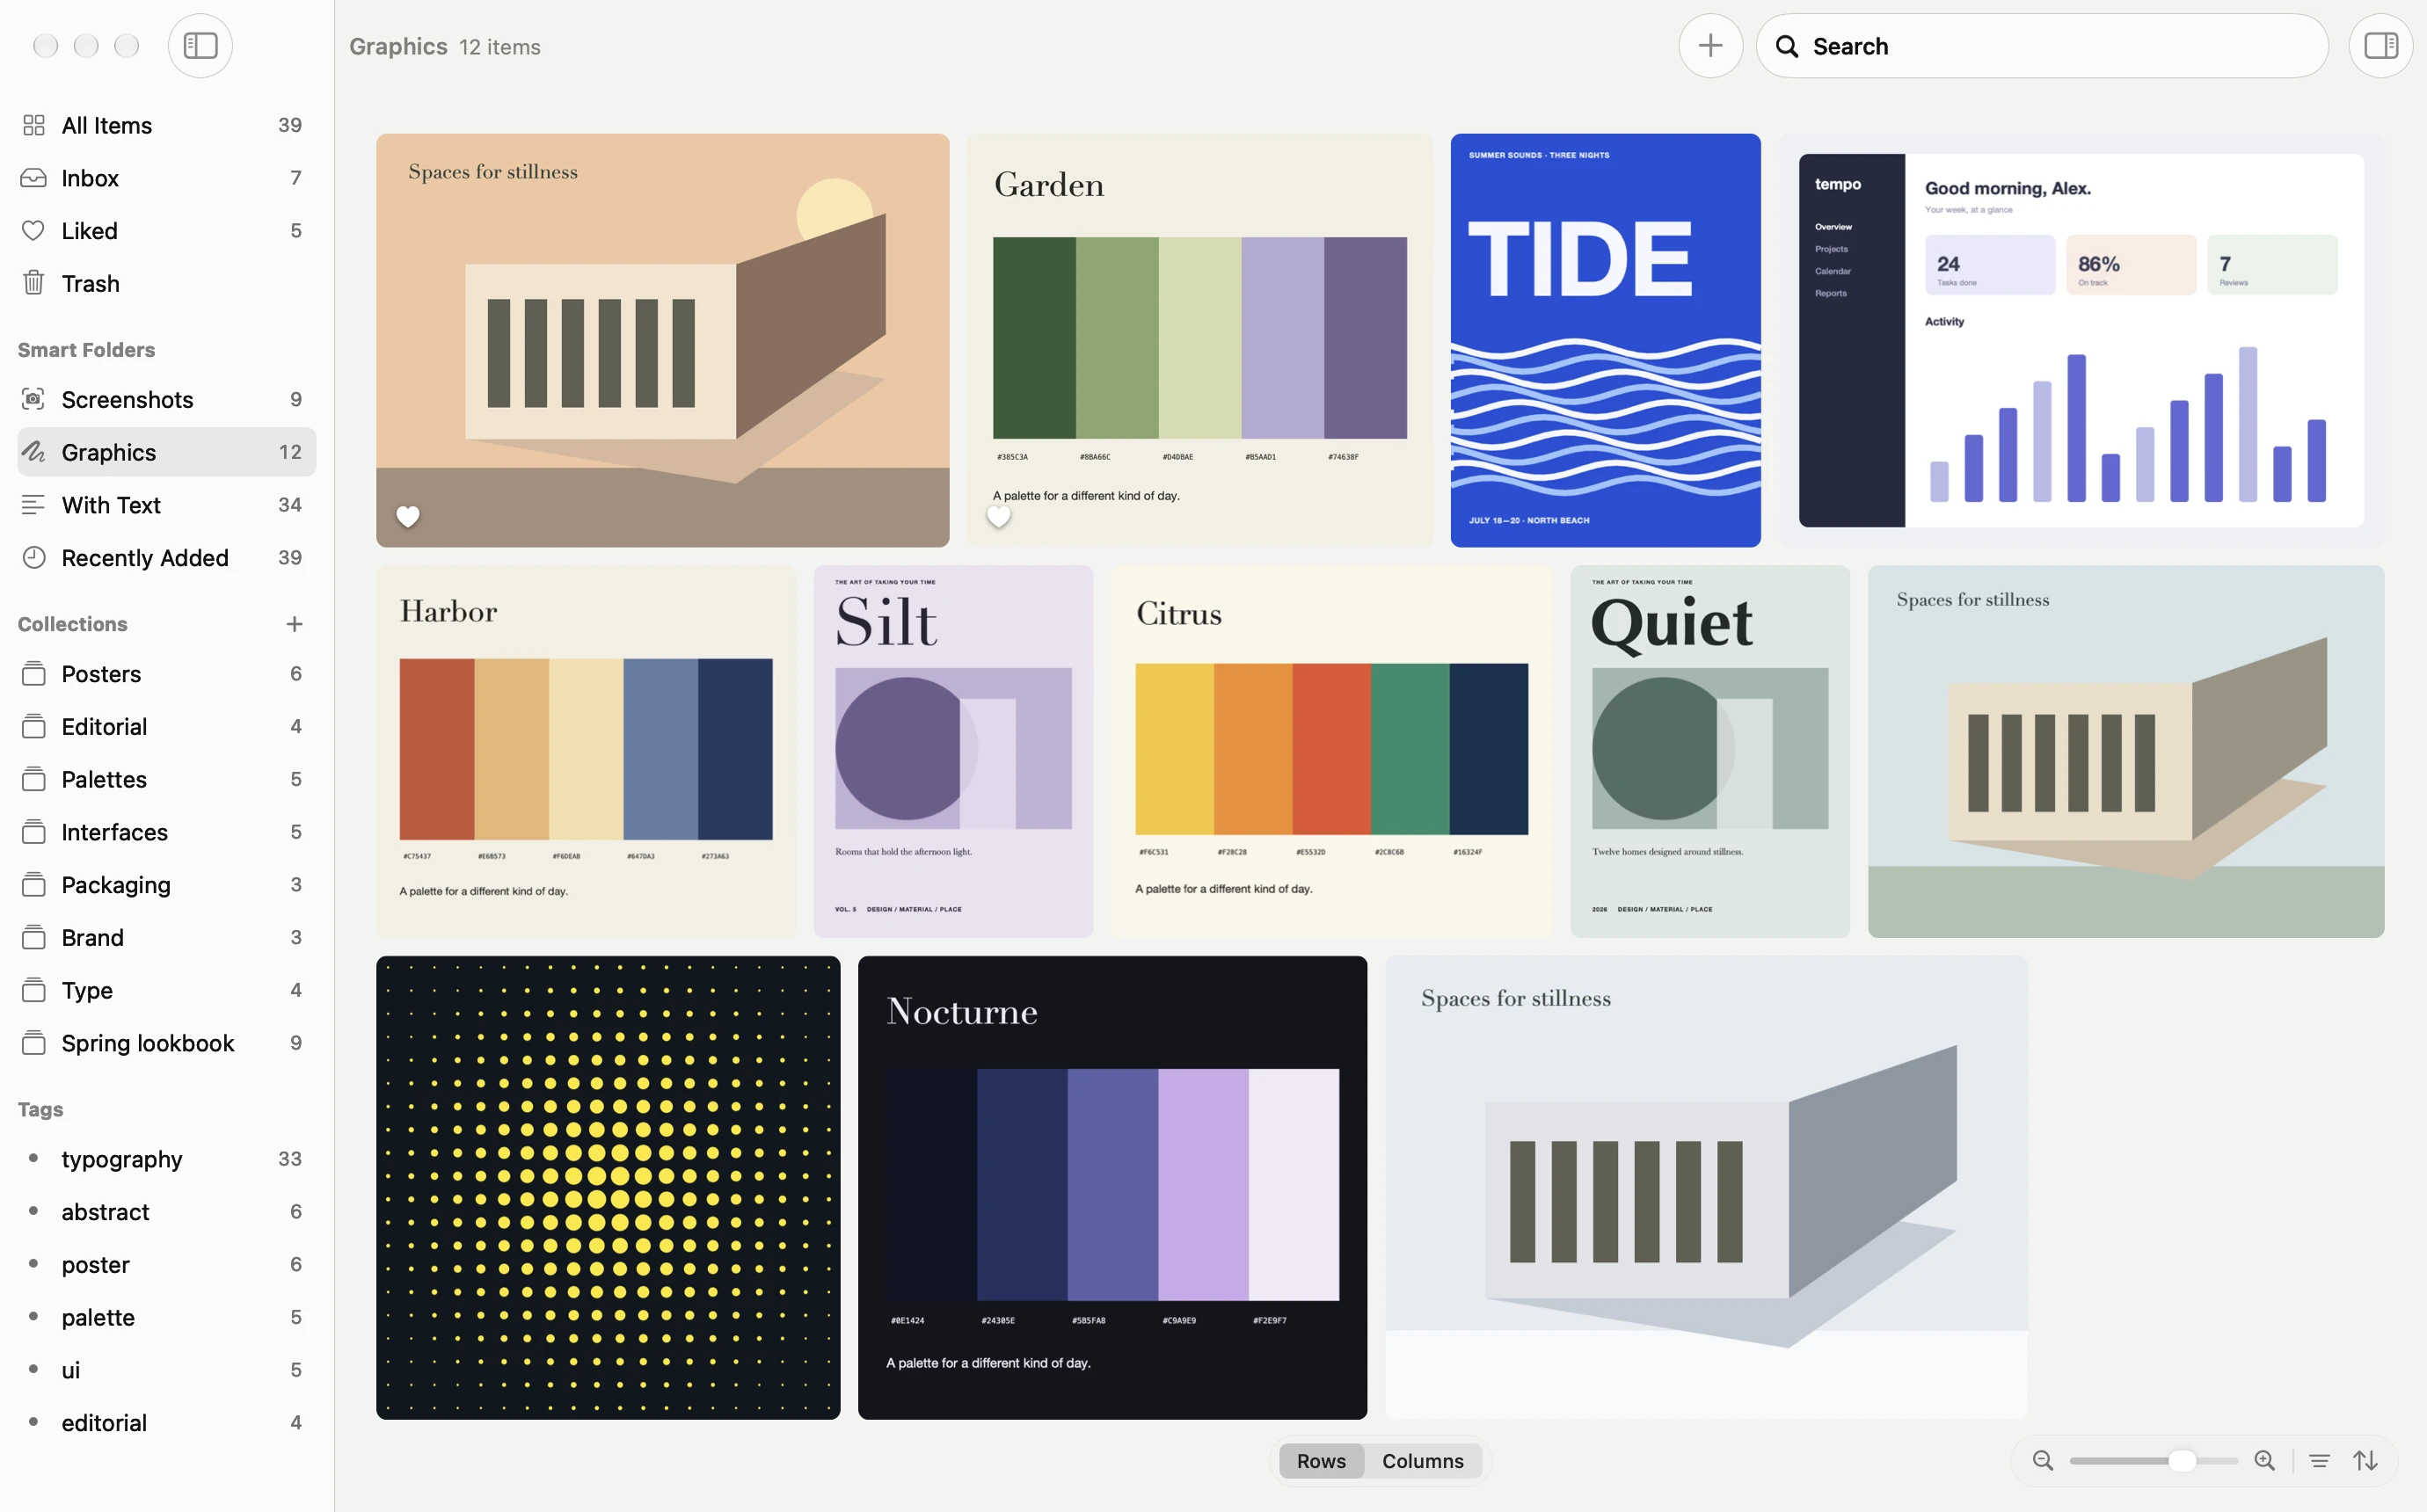
Task: Click the Tags section heading
Action: tap(40, 1109)
